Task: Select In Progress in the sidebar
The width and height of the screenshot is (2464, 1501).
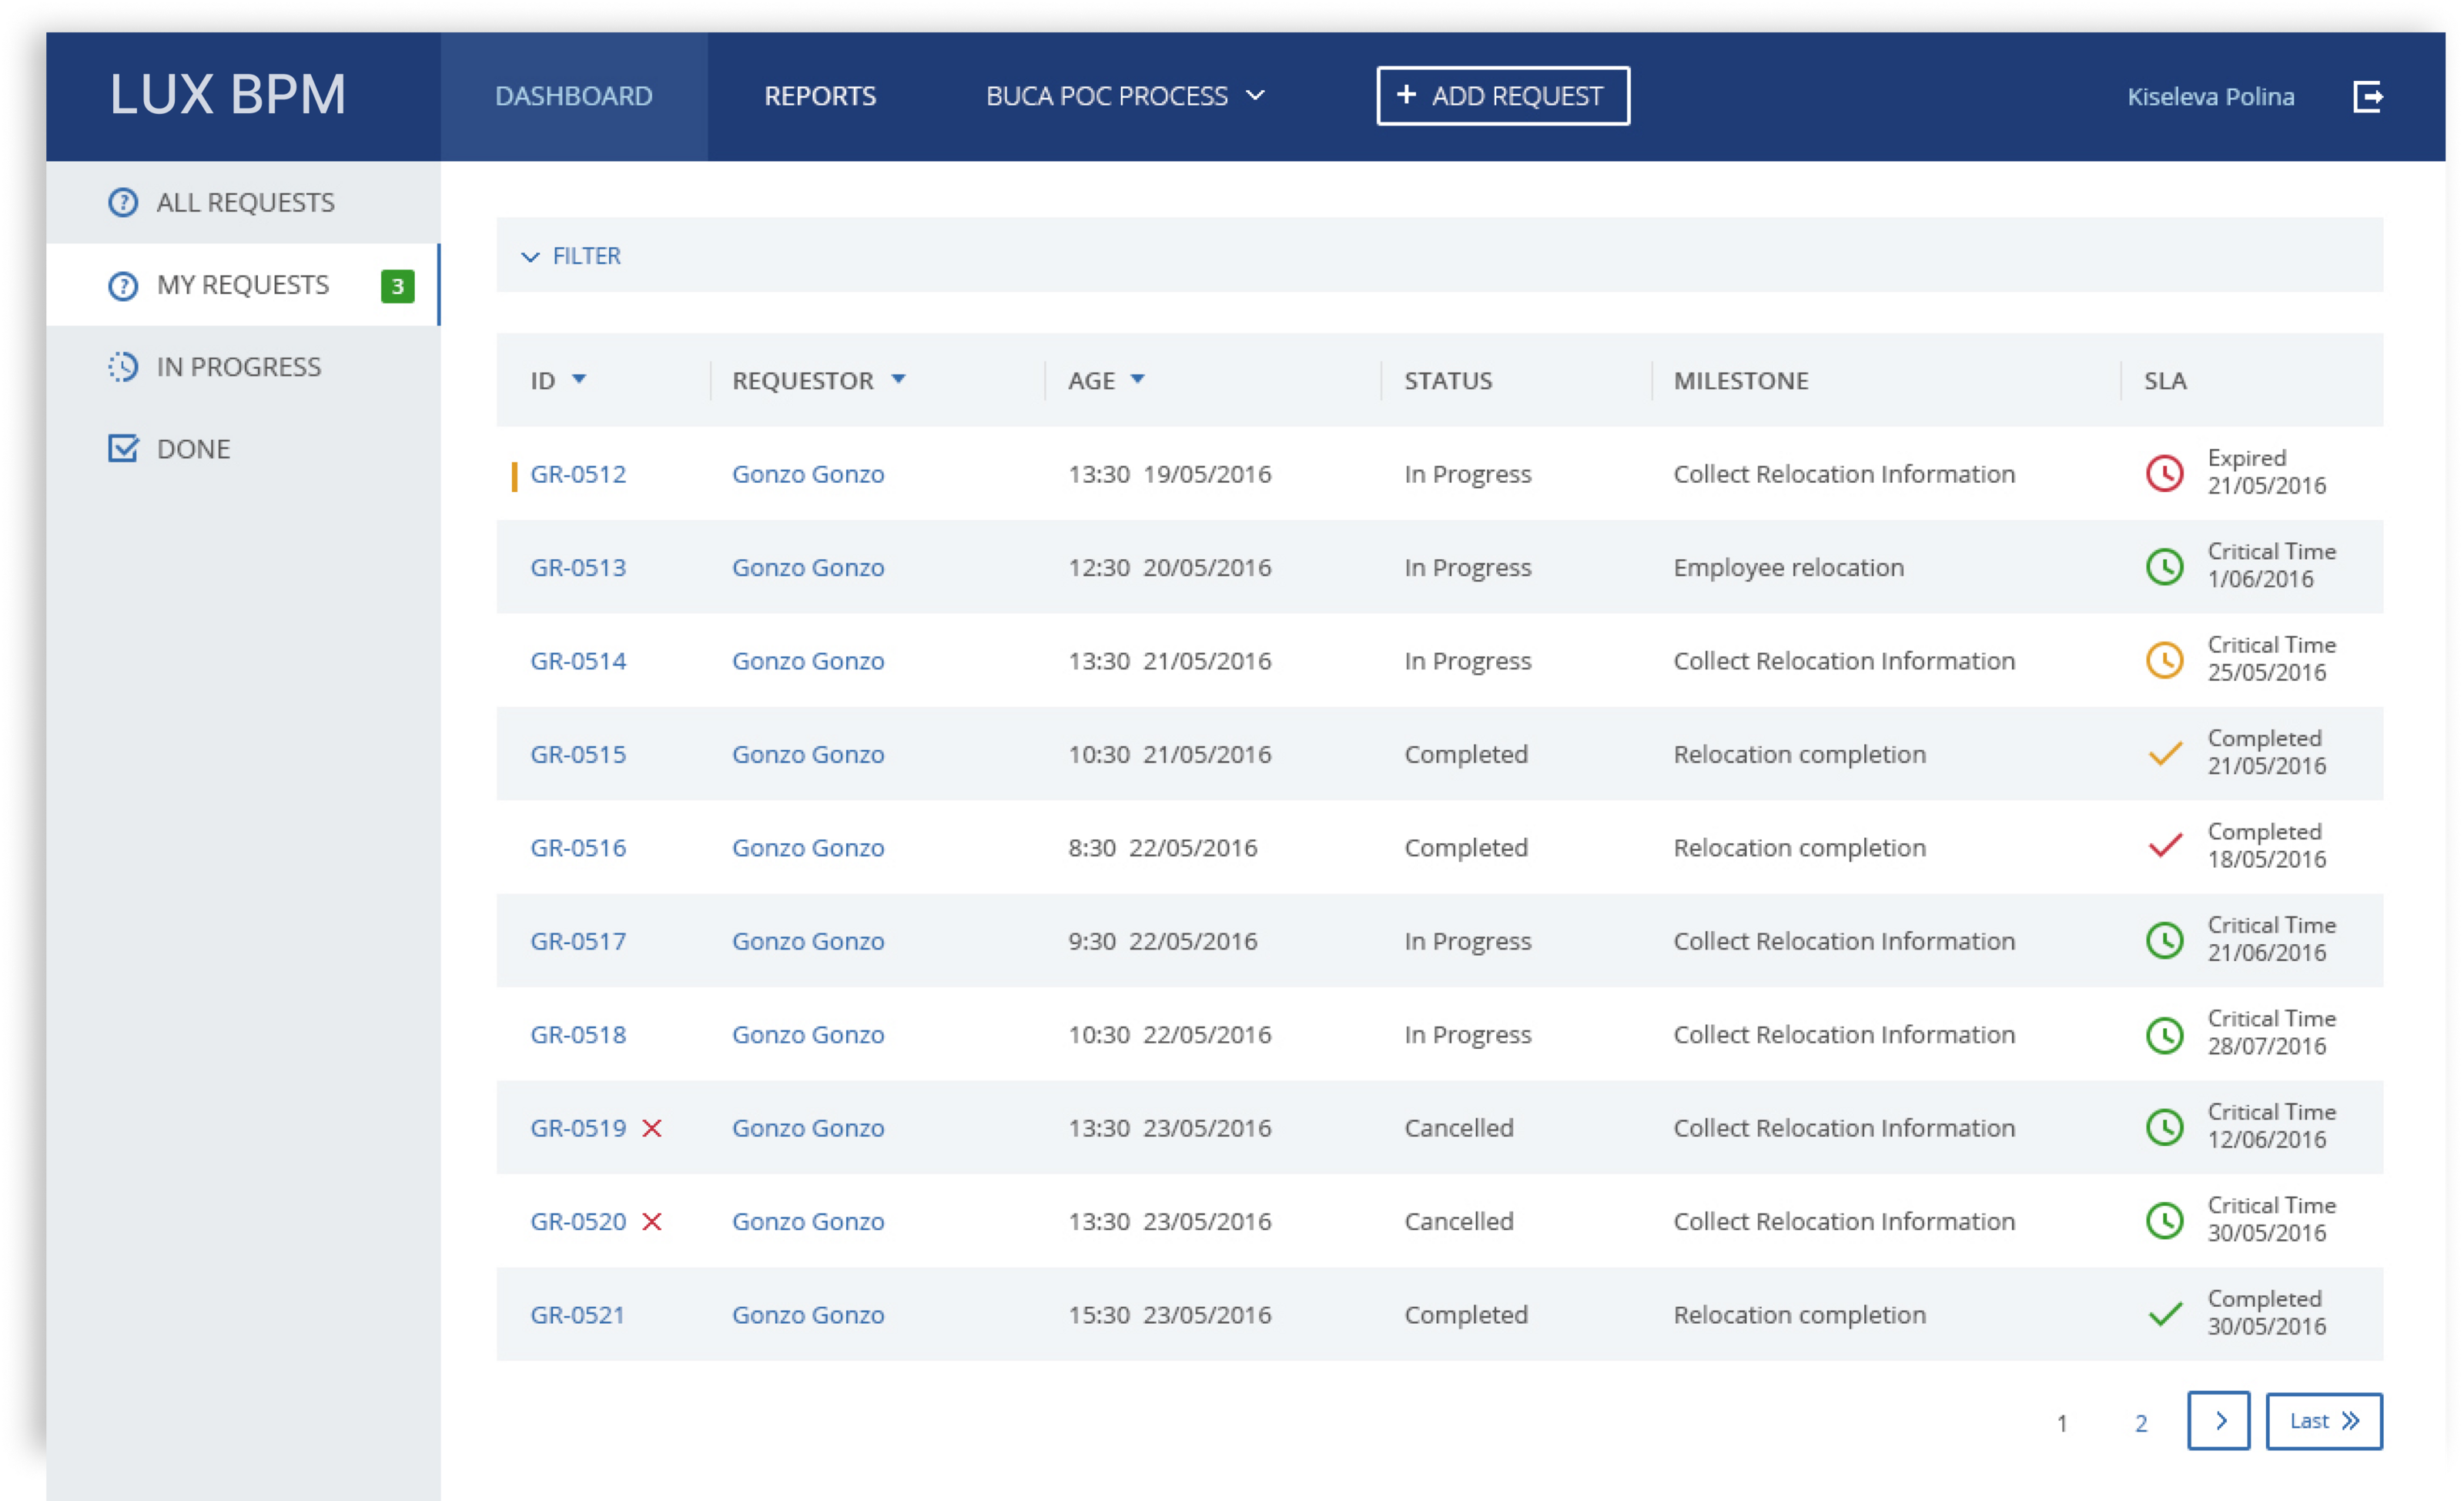Action: pos(237,367)
